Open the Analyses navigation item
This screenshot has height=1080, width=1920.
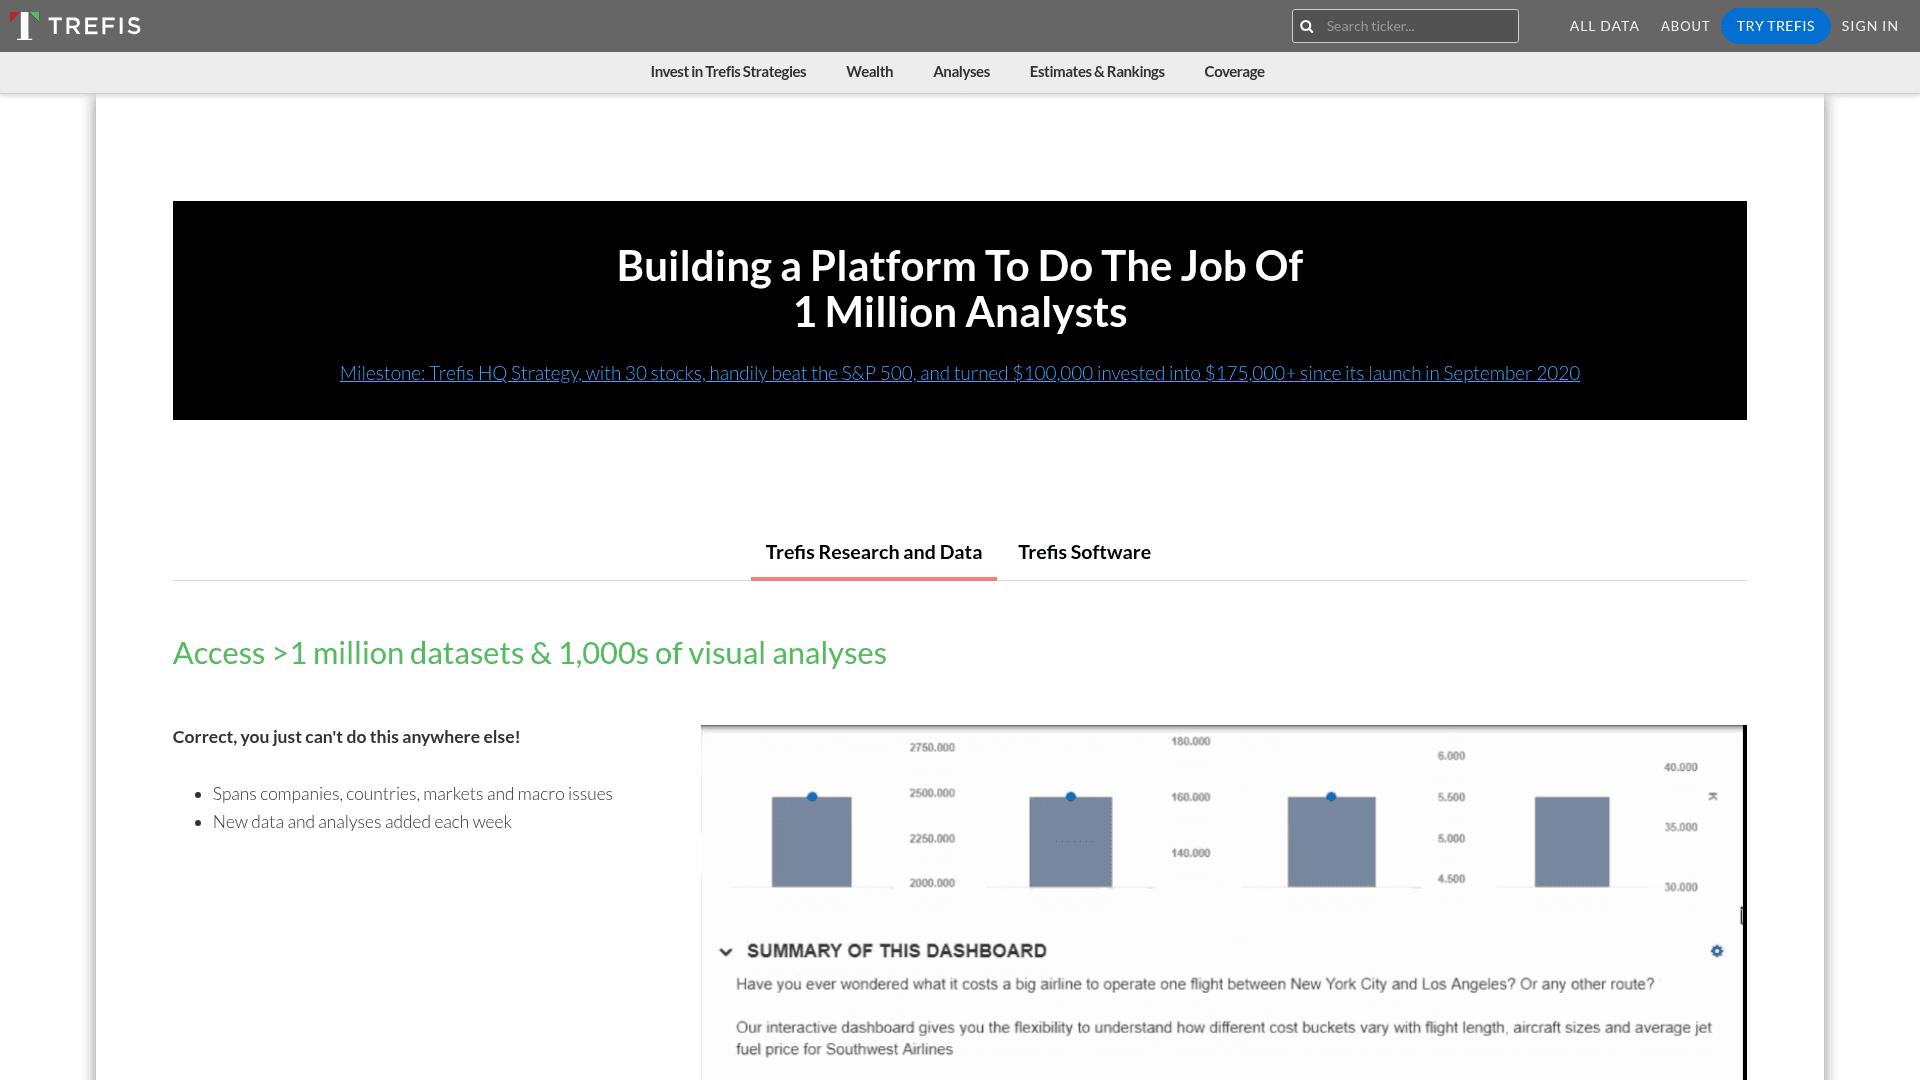pos(961,71)
